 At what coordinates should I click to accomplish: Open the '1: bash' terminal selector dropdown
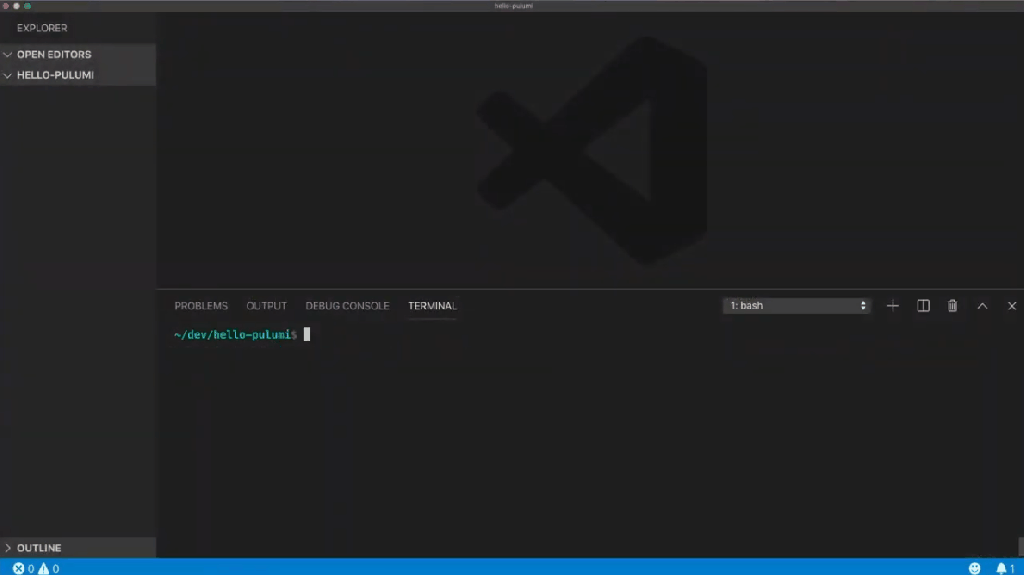pos(797,306)
